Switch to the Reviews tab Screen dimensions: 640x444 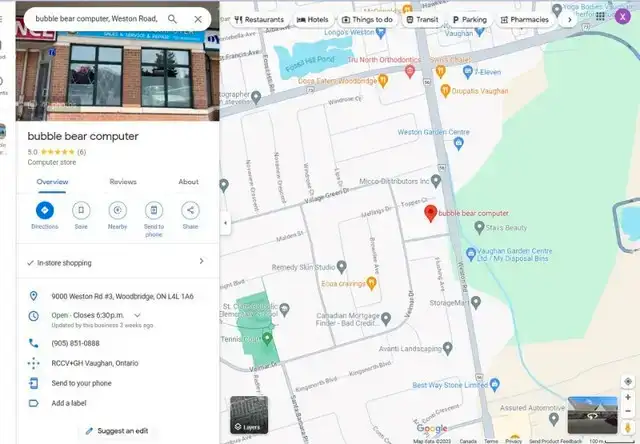tap(123, 182)
